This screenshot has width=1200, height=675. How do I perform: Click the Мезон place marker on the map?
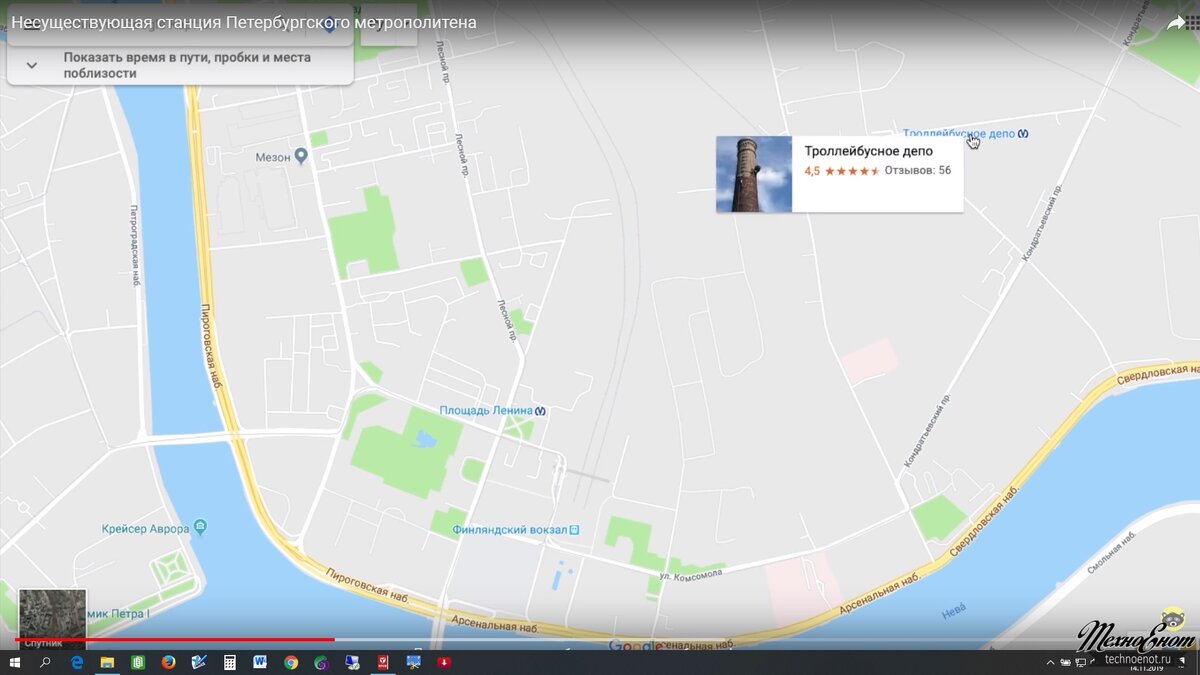pos(302,153)
